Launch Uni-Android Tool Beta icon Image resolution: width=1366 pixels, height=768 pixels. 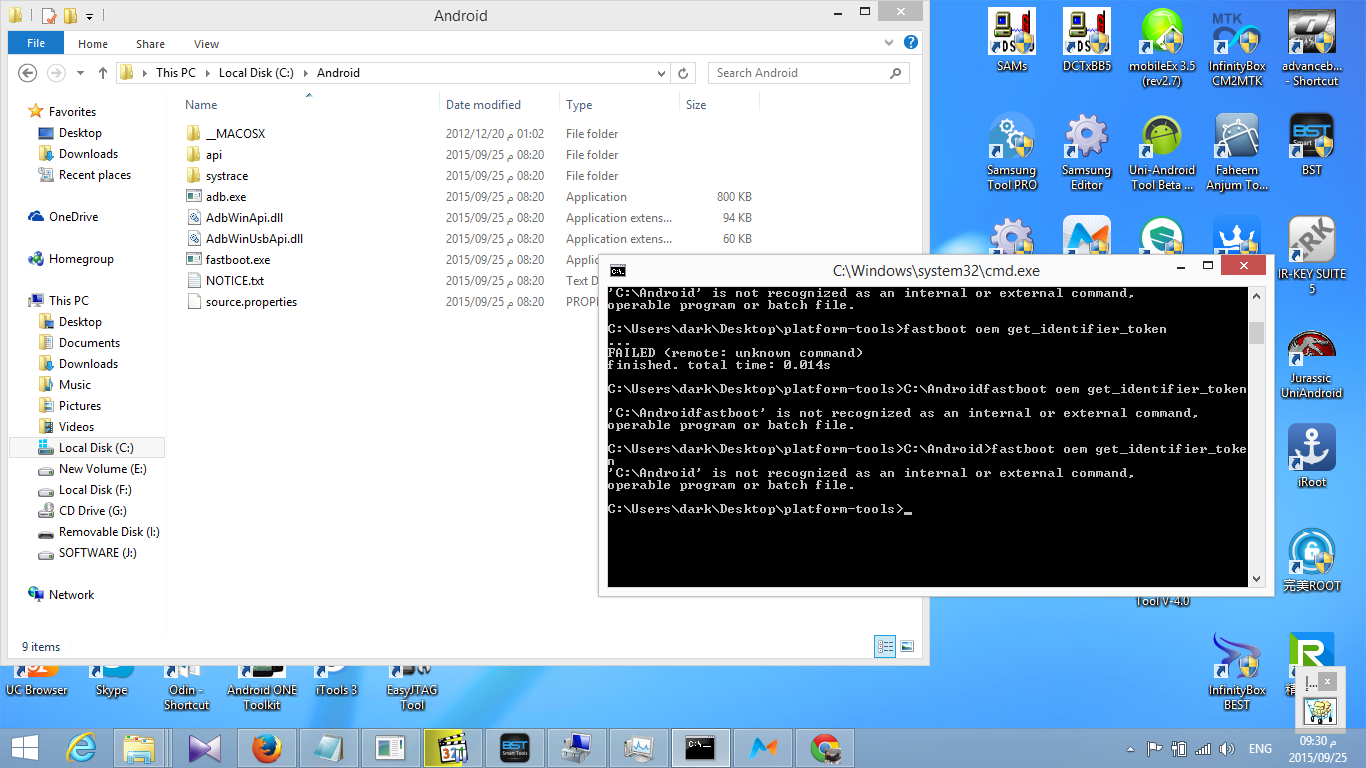coord(1162,152)
